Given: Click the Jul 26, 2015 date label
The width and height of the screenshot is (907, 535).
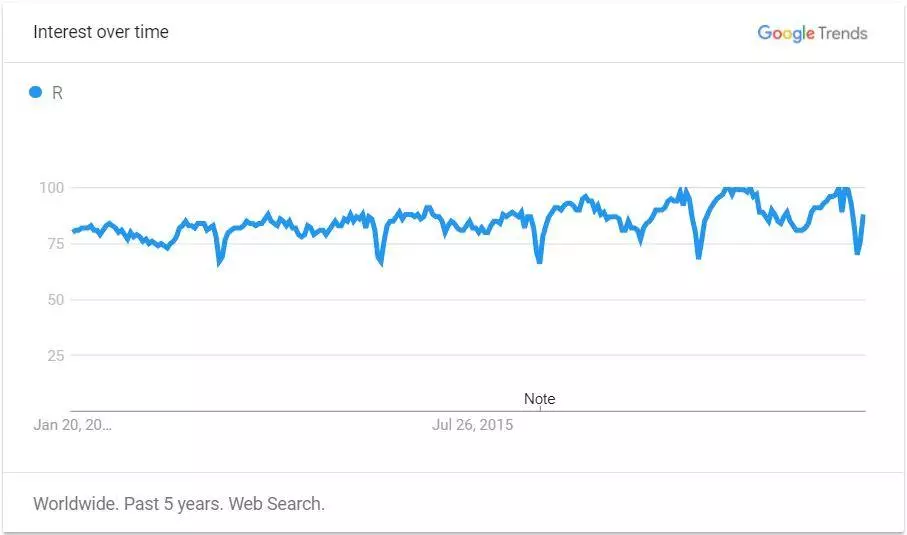Looking at the screenshot, I should tap(473, 425).
